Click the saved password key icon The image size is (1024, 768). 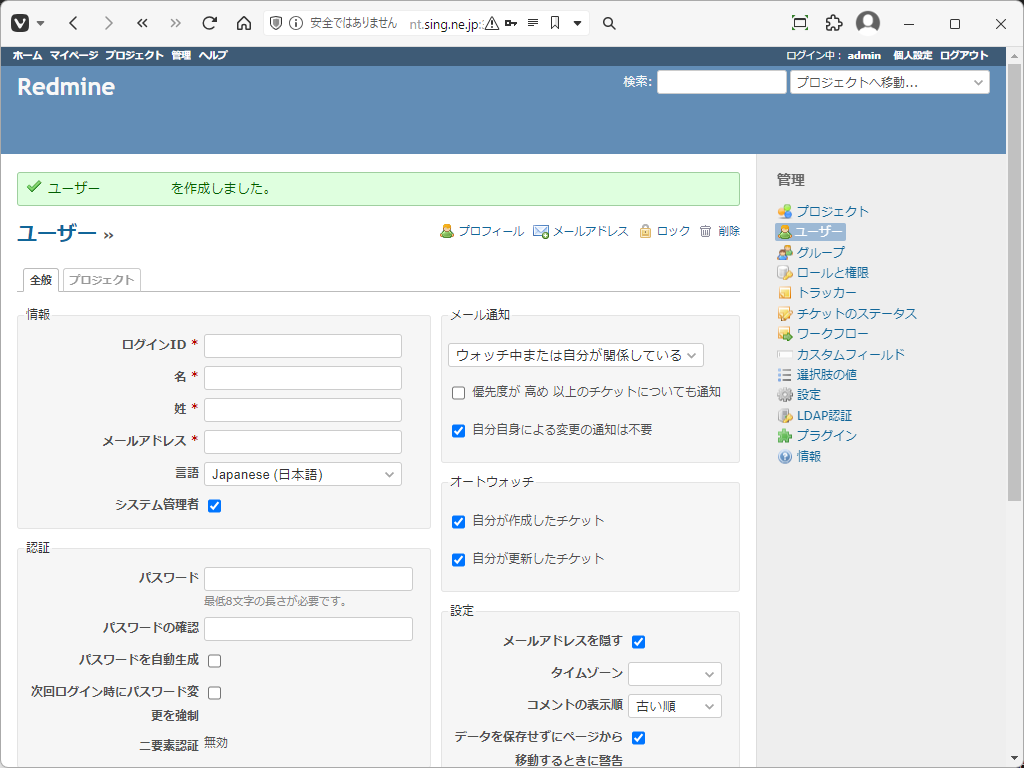[x=511, y=24]
